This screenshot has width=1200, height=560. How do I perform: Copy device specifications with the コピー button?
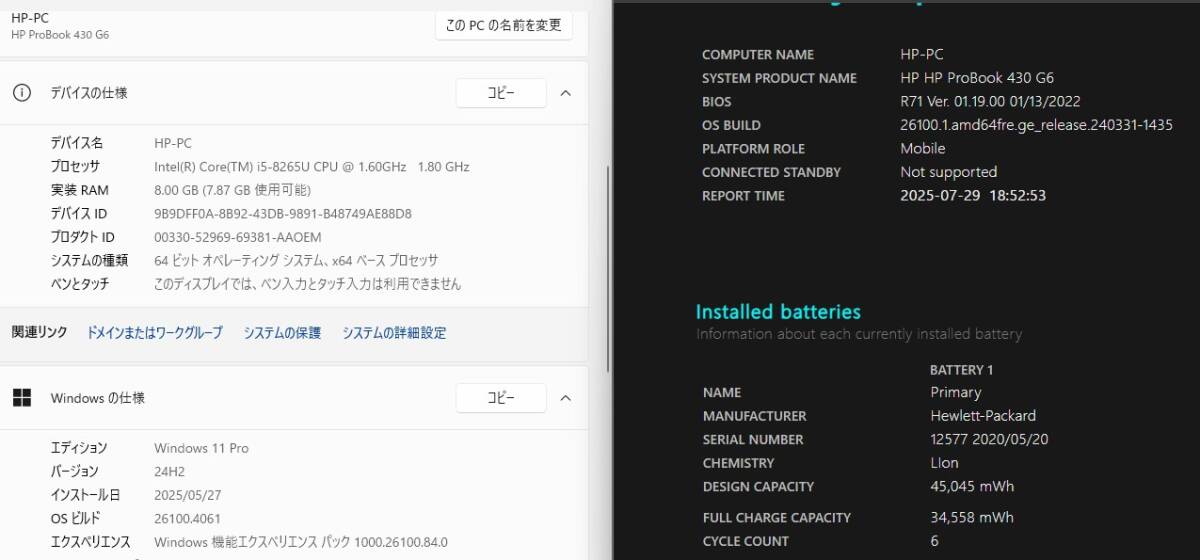point(501,93)
